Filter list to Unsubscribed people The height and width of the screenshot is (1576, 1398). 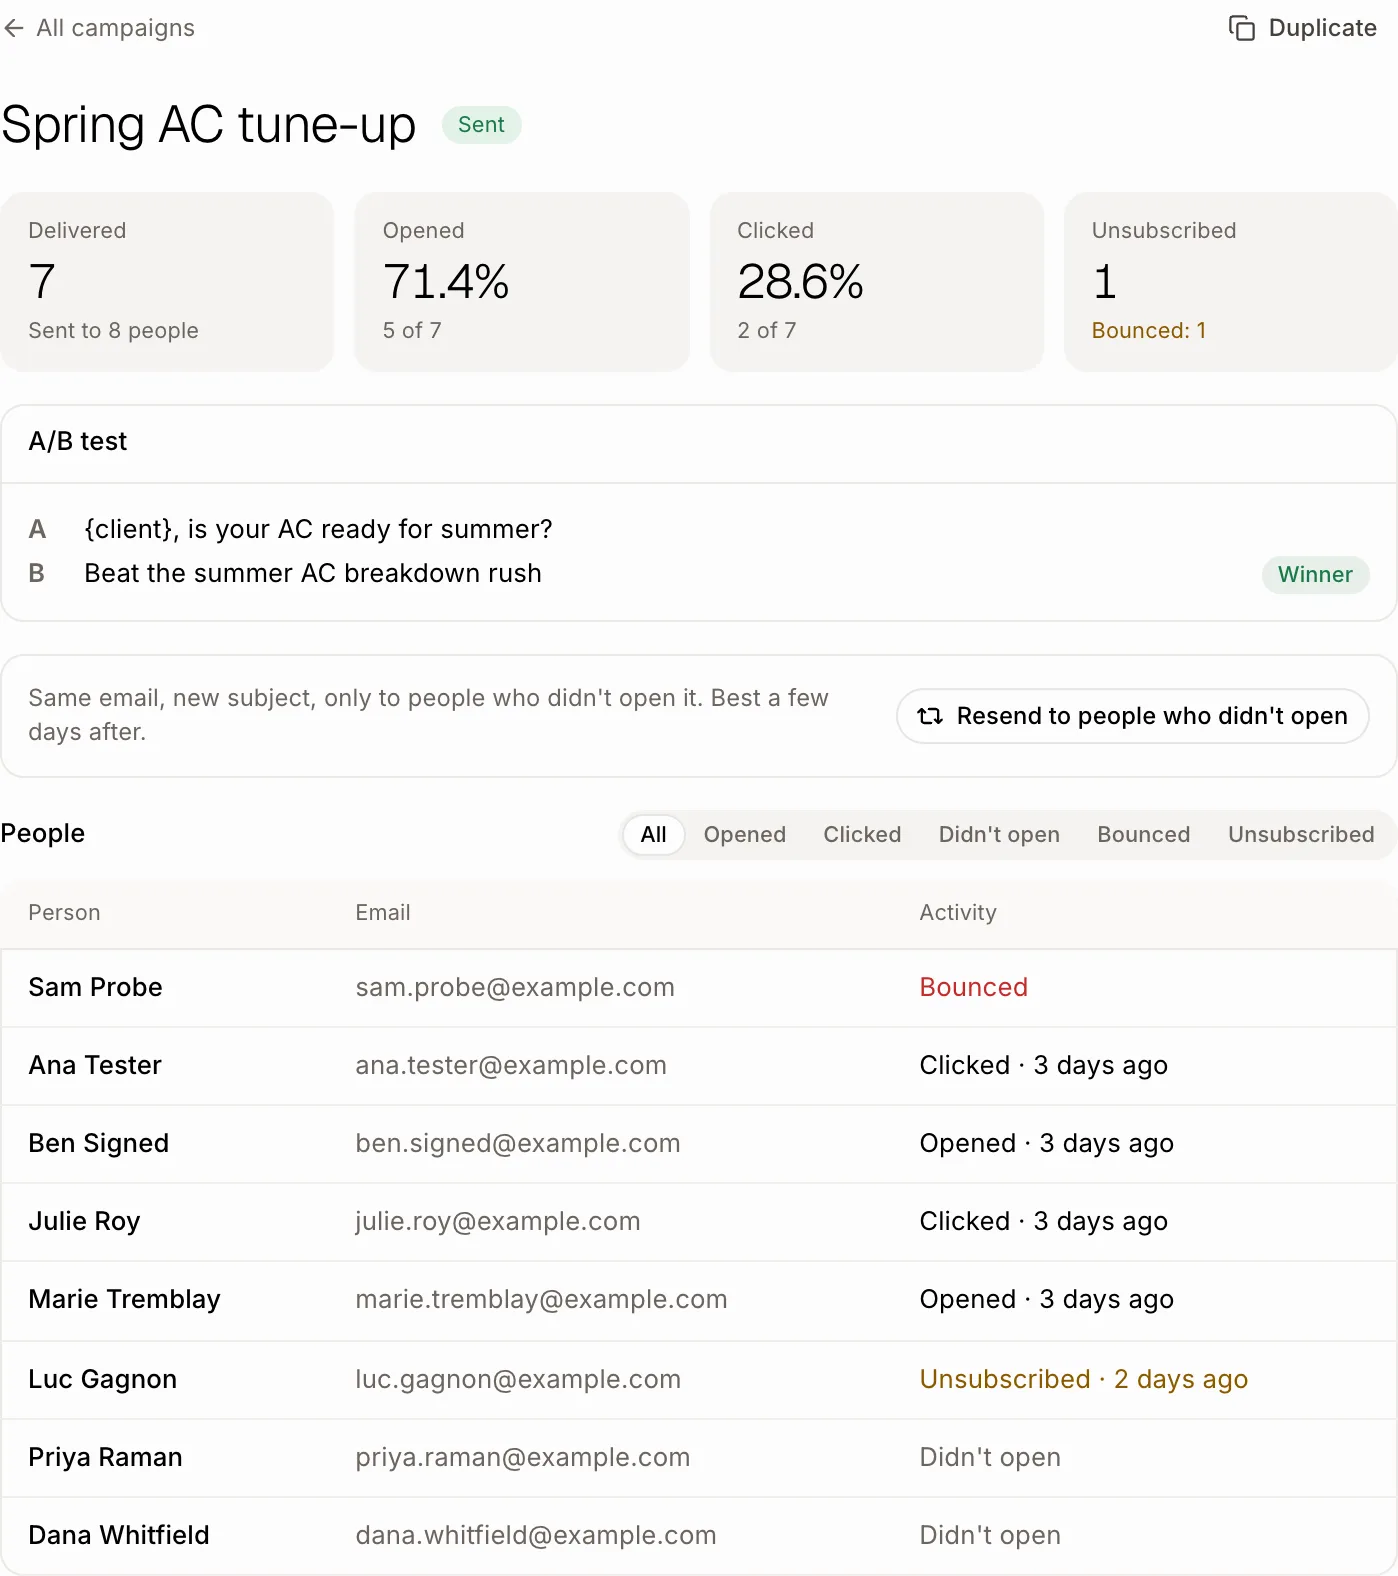coord(1301,835)
